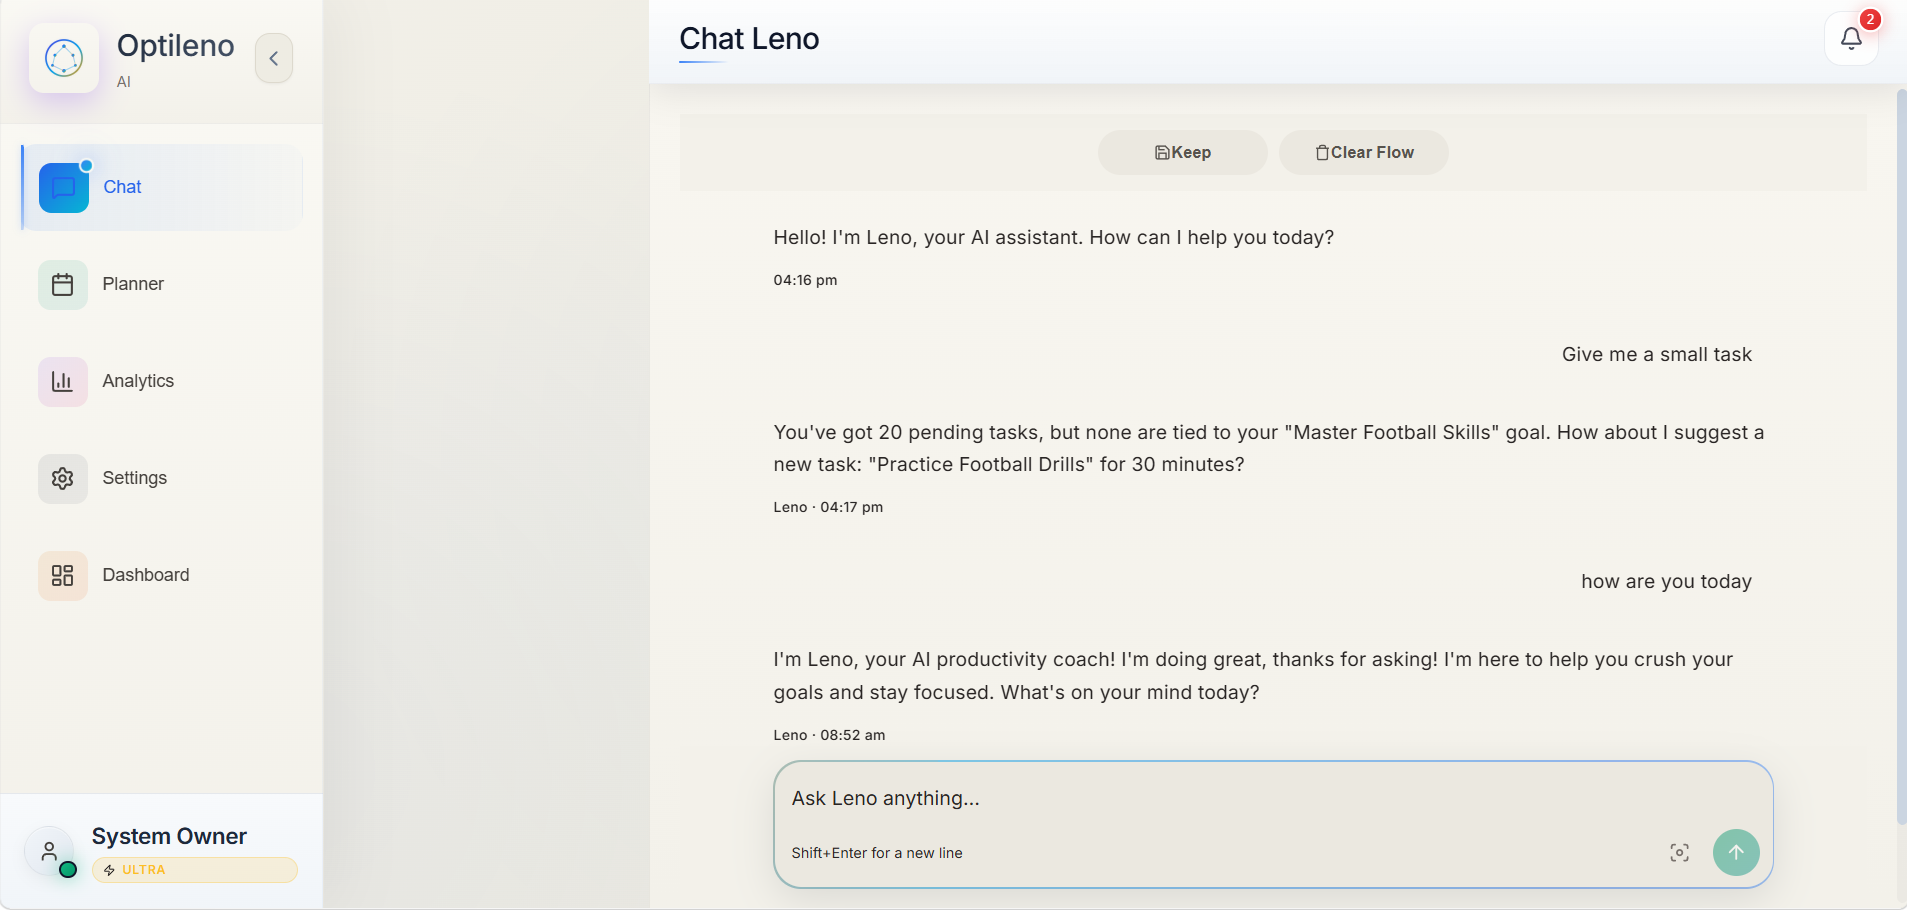Click the ULTRA plan badge
Image resolution: width=1907 pixels, height=910 pixels.
tap(195, 870)
